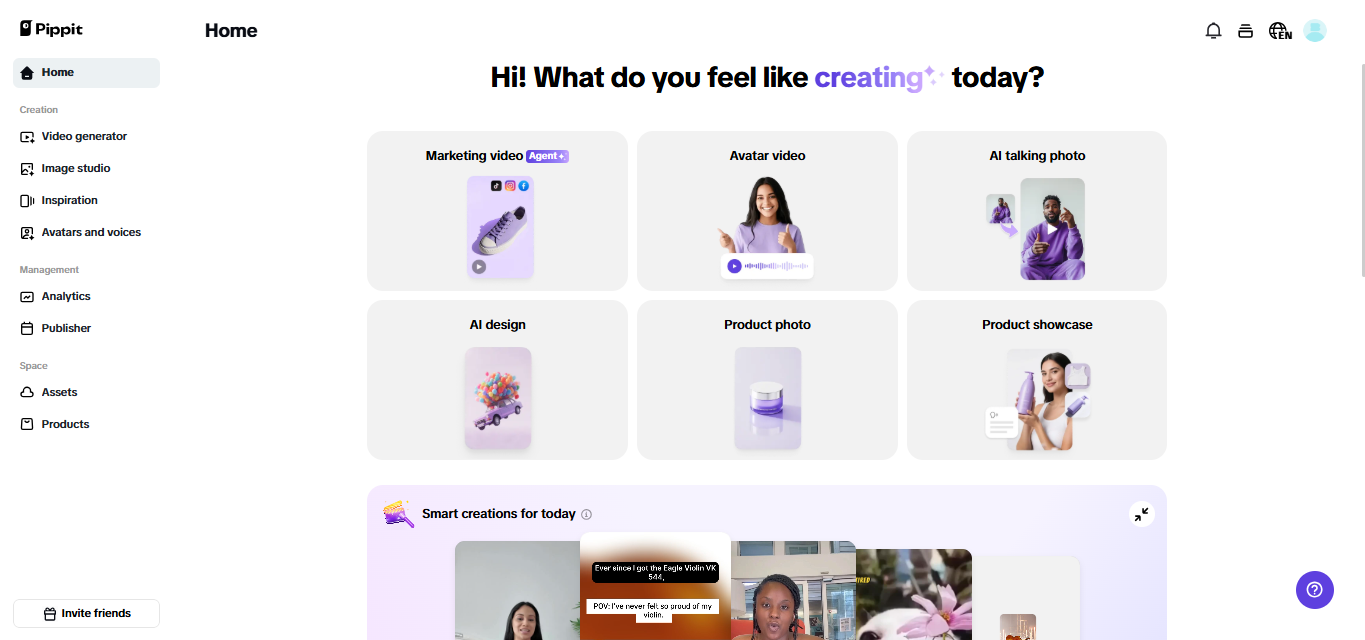Select the AI talking photo card

pyautogui.click(x=1037, y=211)
